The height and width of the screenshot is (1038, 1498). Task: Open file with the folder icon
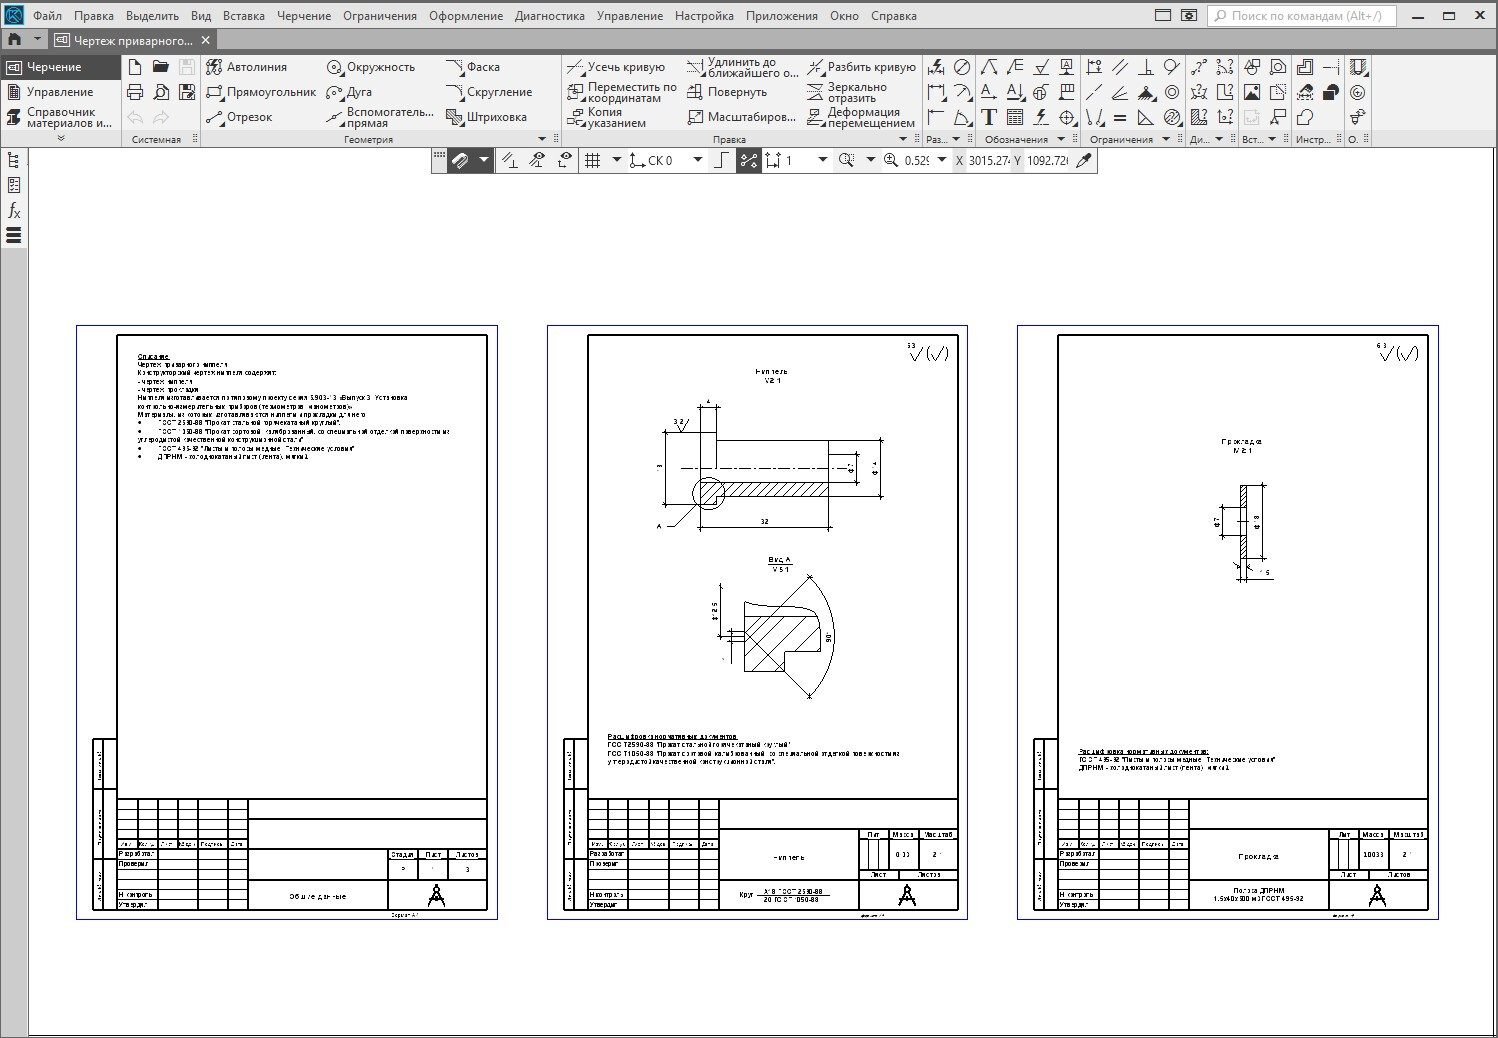160,67
